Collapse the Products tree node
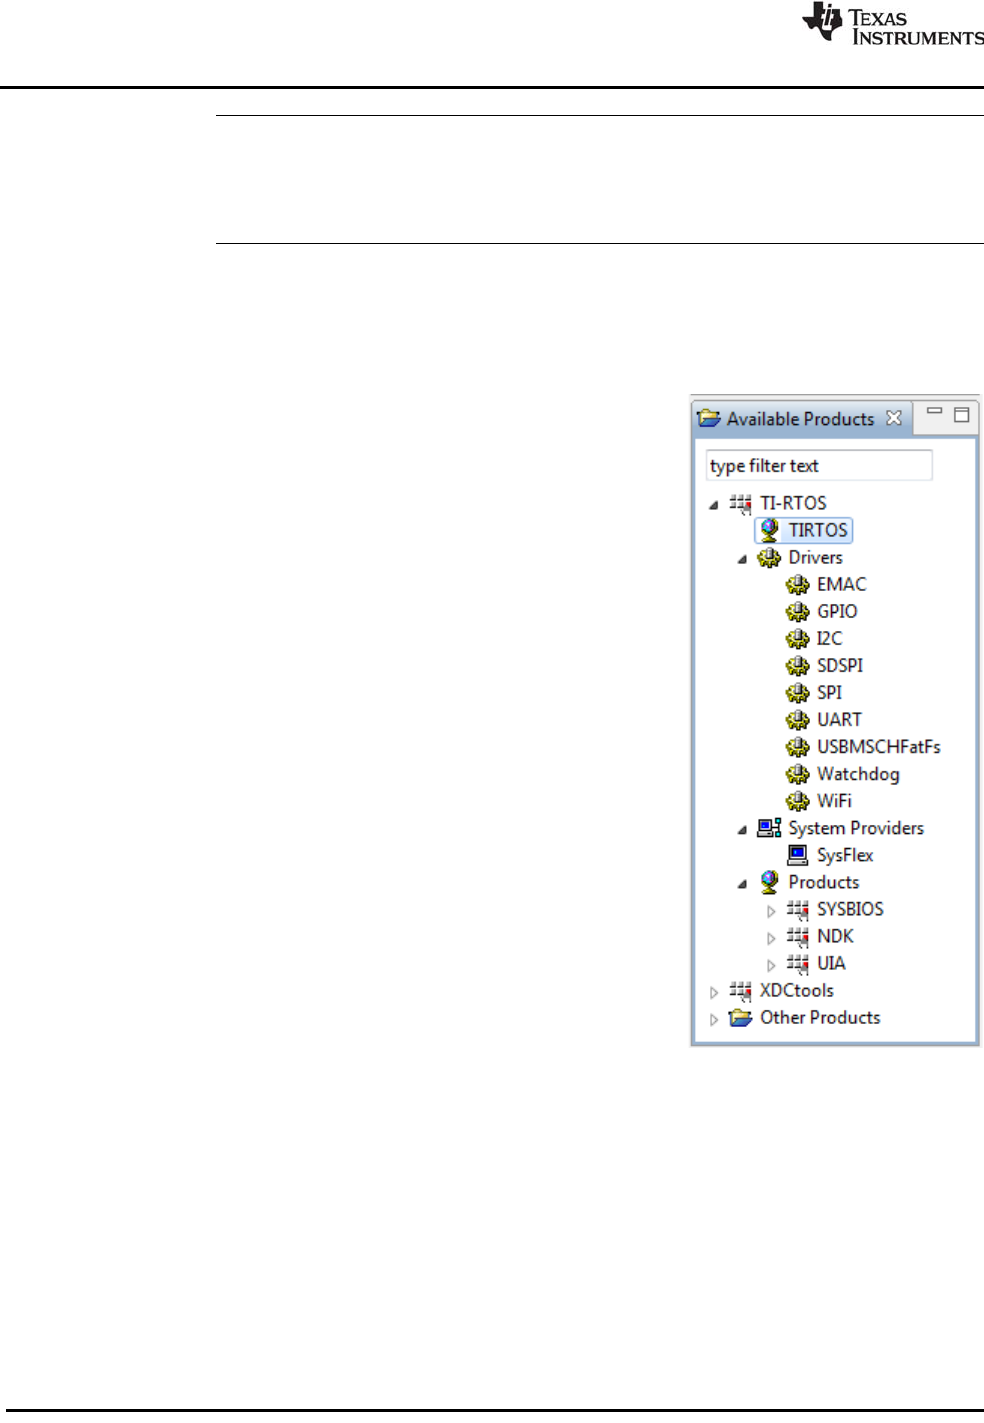 tap(742, 883)
